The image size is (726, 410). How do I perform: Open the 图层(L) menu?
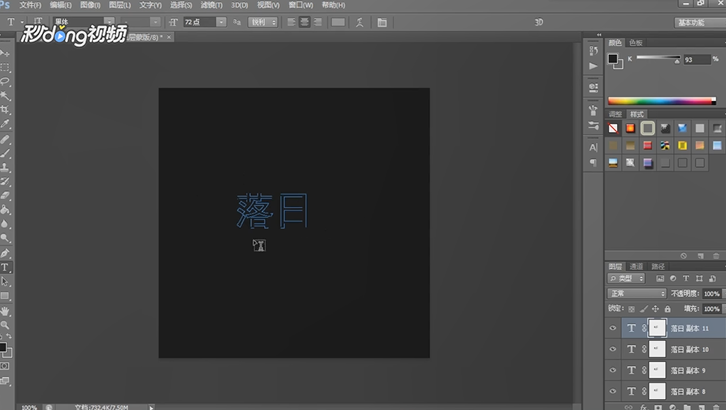pos(119,5)
